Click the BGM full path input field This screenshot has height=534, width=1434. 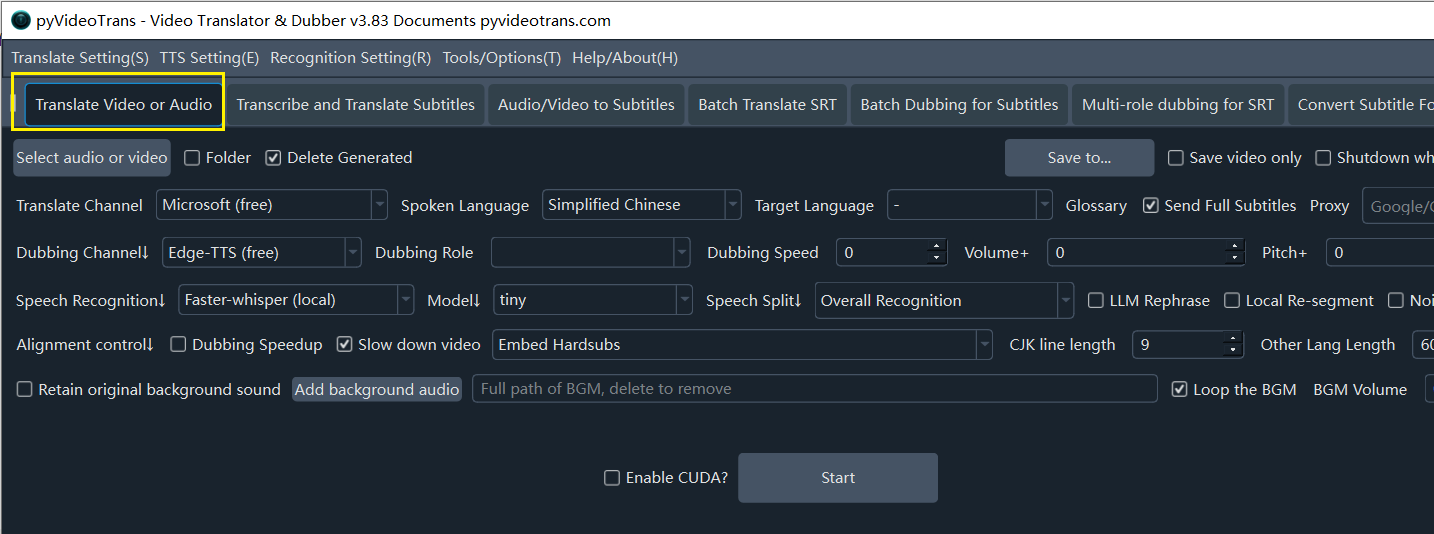(x=814, y=389)
